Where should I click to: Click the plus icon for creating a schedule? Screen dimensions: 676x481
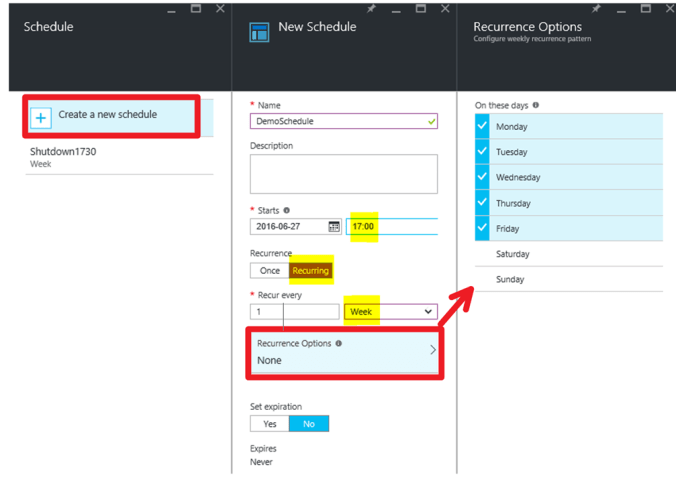[x=41, y=118]
